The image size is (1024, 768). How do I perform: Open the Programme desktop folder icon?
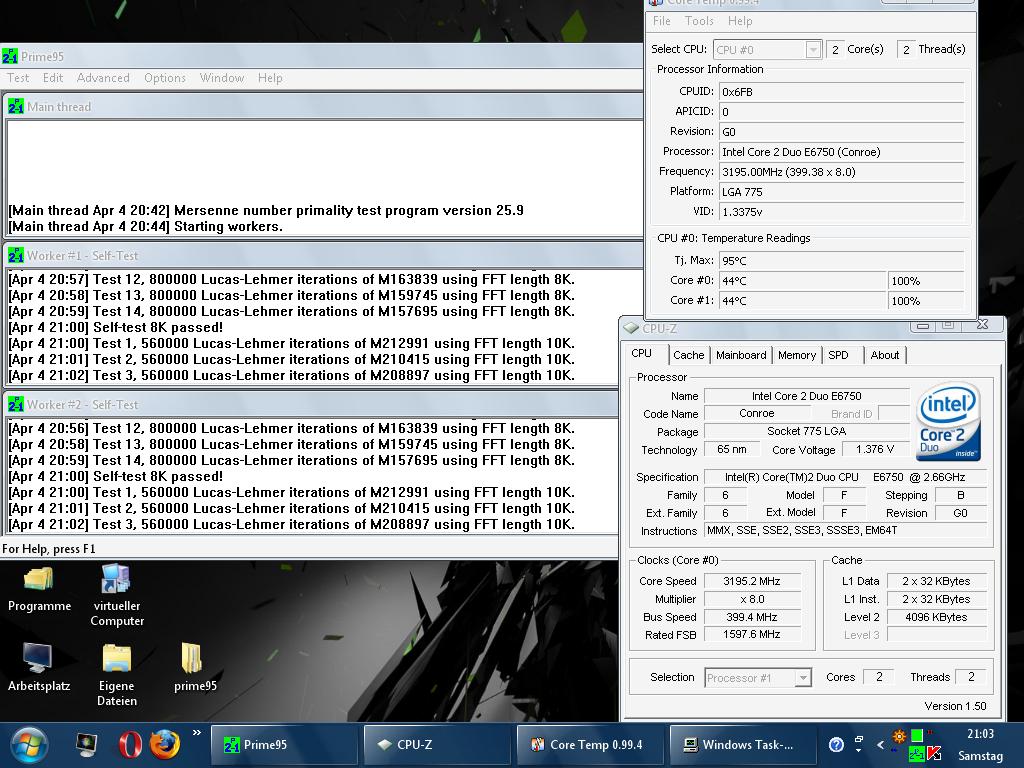[x=39, y=588]
